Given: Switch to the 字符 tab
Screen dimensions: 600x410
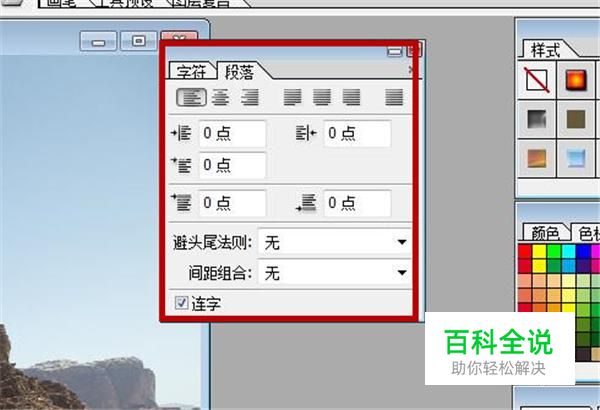Looking at the screenshot, I should pyautogui.click(x=191, y=71).
